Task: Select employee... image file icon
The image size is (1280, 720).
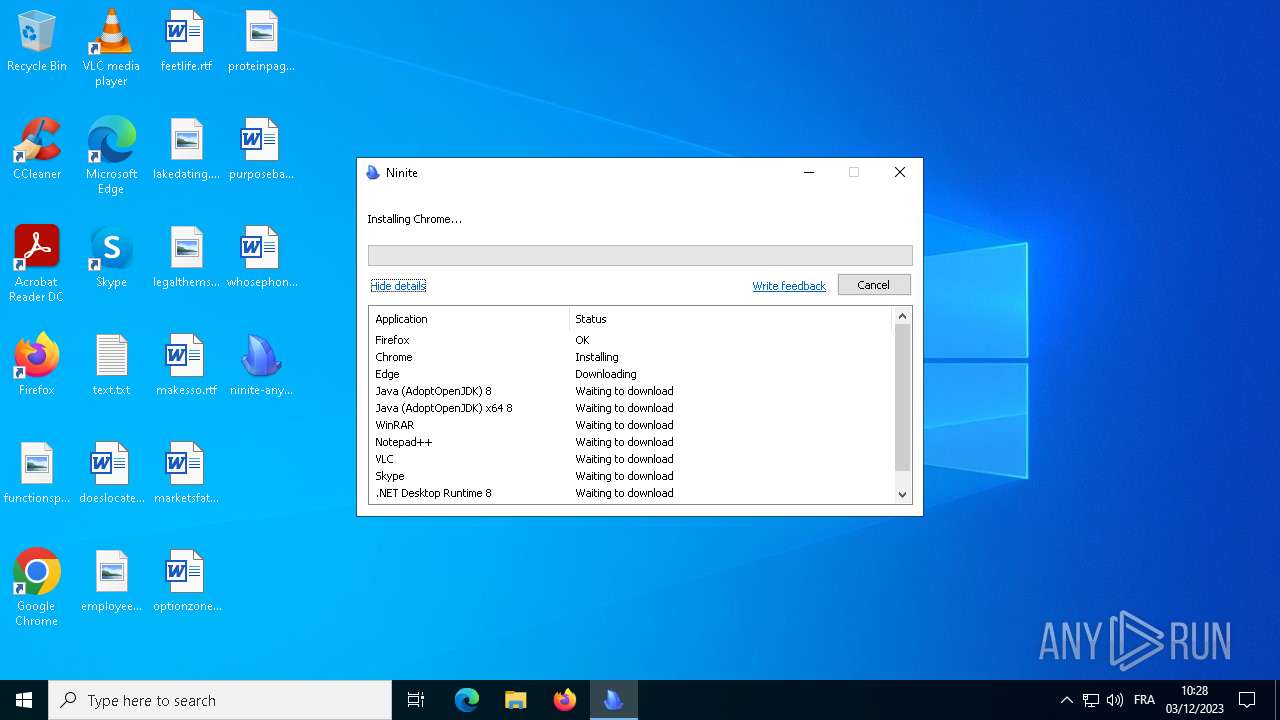Action: 111,582
